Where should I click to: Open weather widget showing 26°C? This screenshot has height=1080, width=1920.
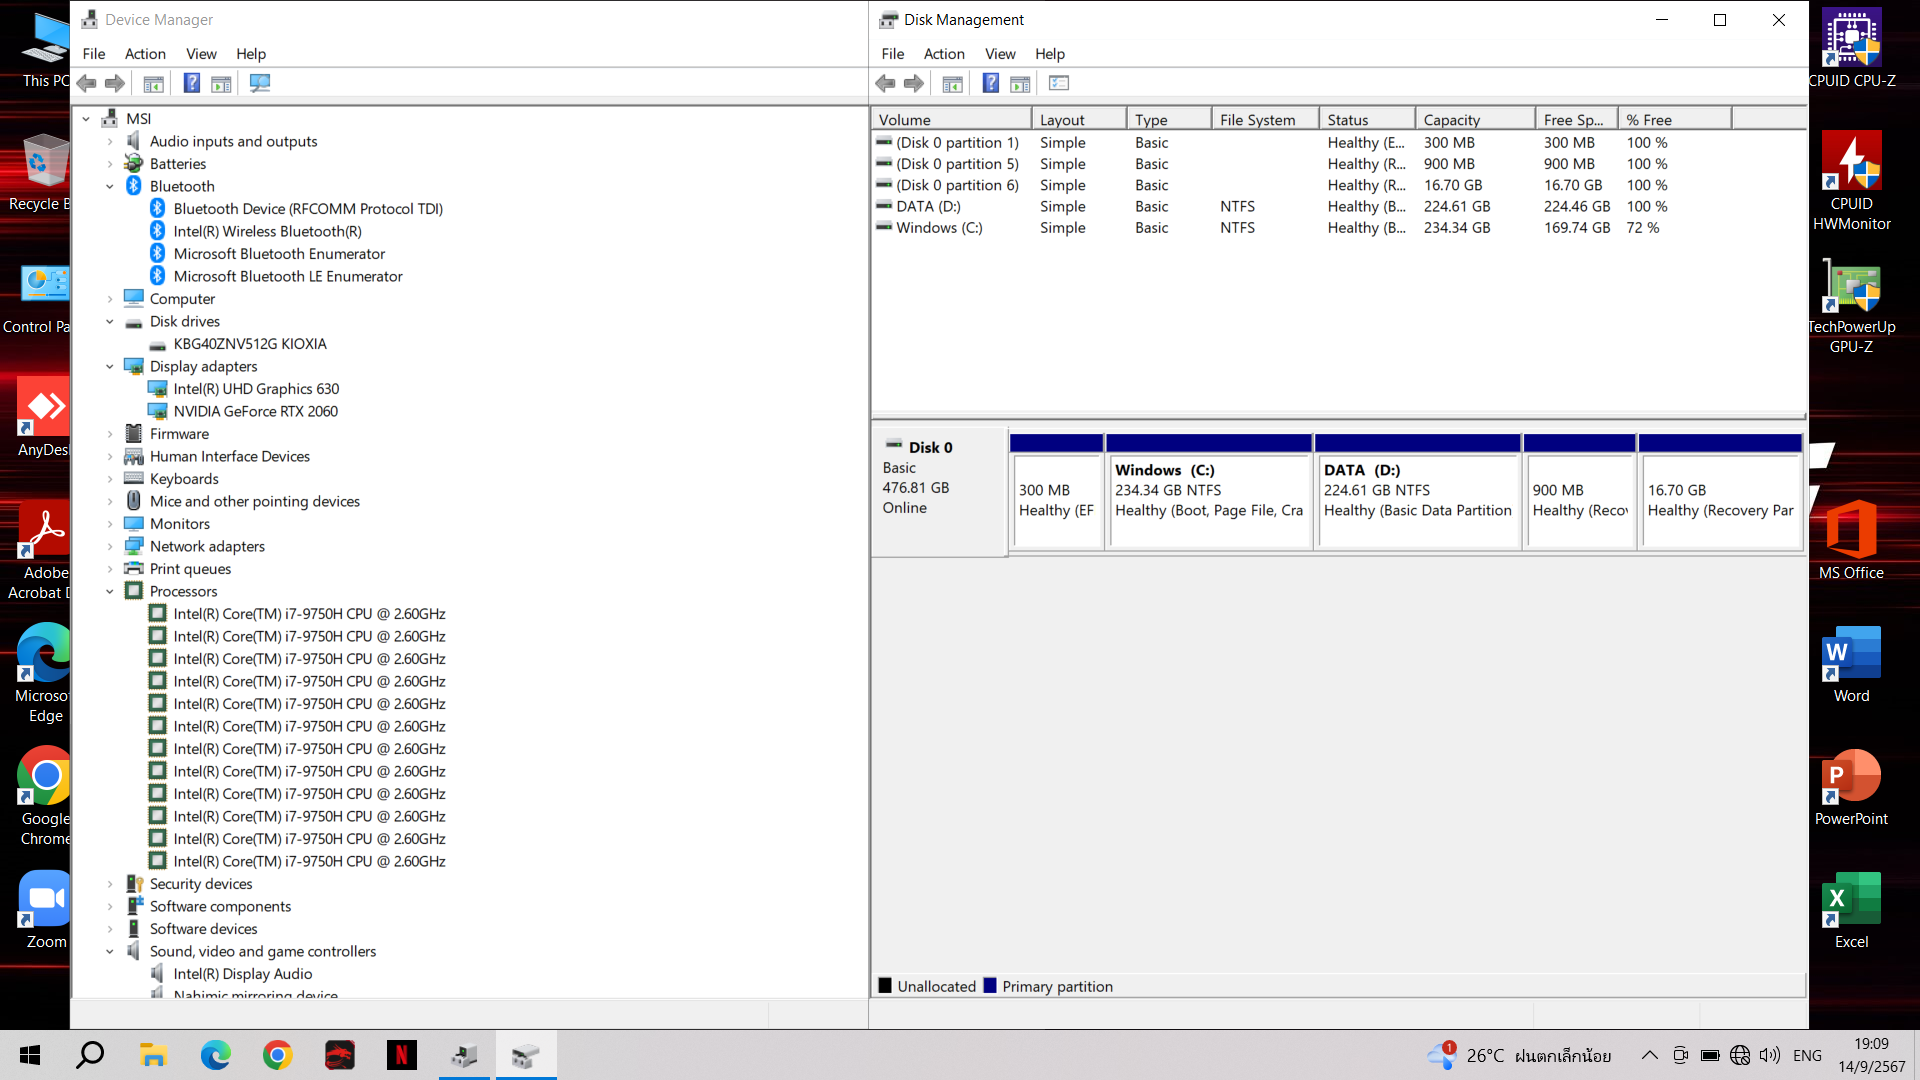click(x=1518, y=1055)
